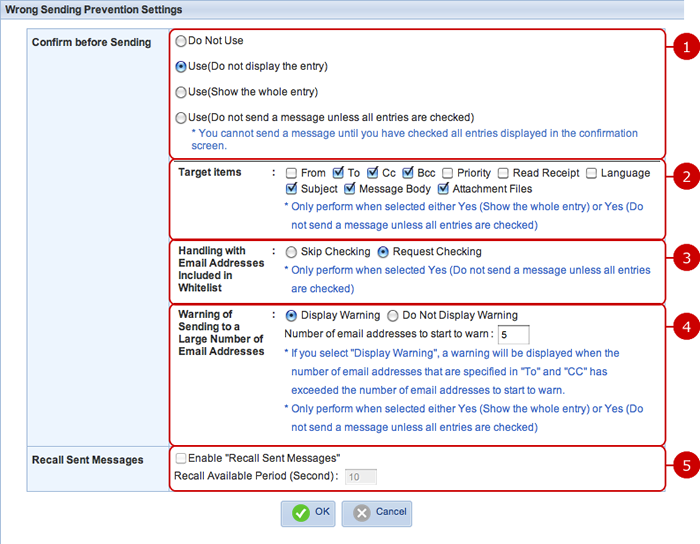Choose "Use (Do not send unless all checked)"

[181, 117]
